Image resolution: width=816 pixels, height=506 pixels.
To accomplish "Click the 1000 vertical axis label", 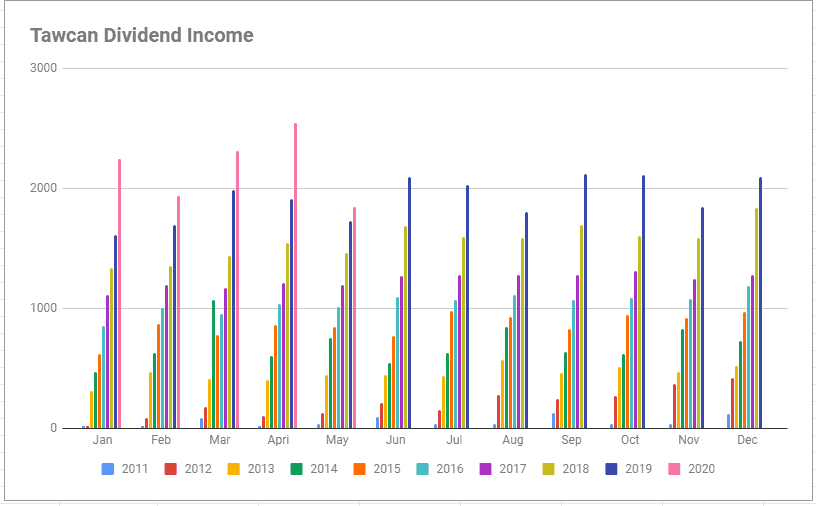I will coord(44,308).
